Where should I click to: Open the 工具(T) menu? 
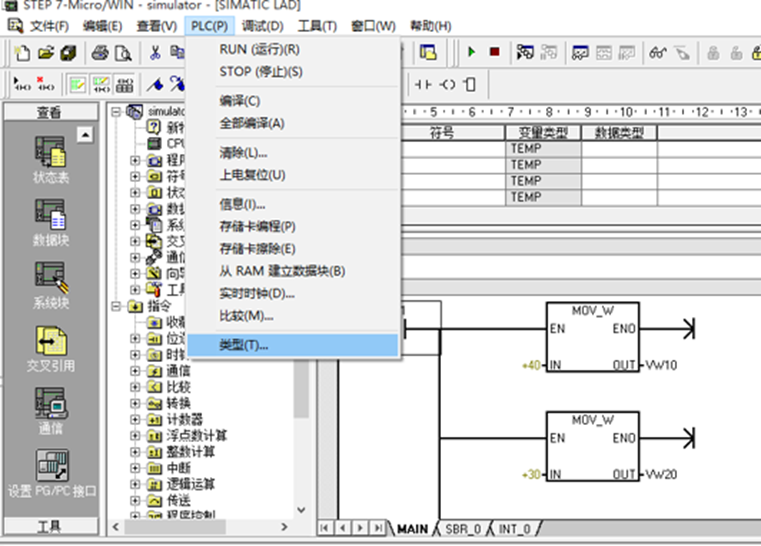tap(317, 26)
